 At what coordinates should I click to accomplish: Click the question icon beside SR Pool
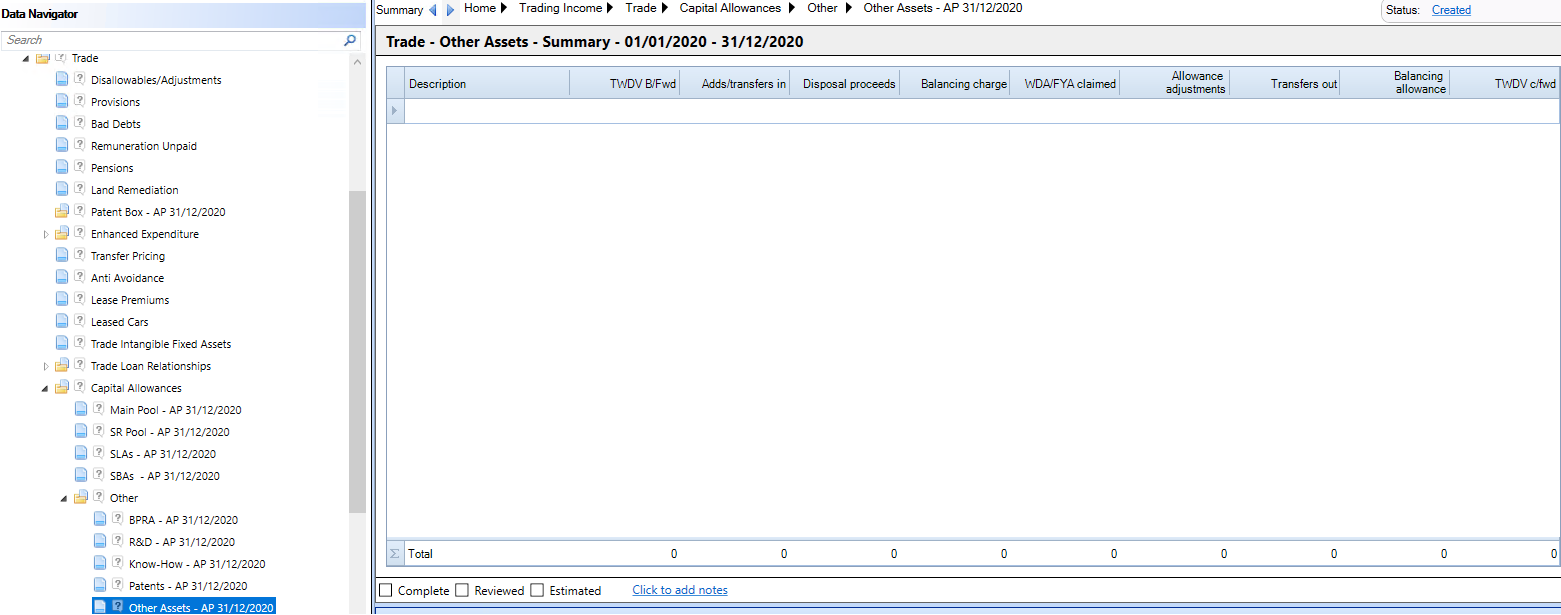coord(98,431)
